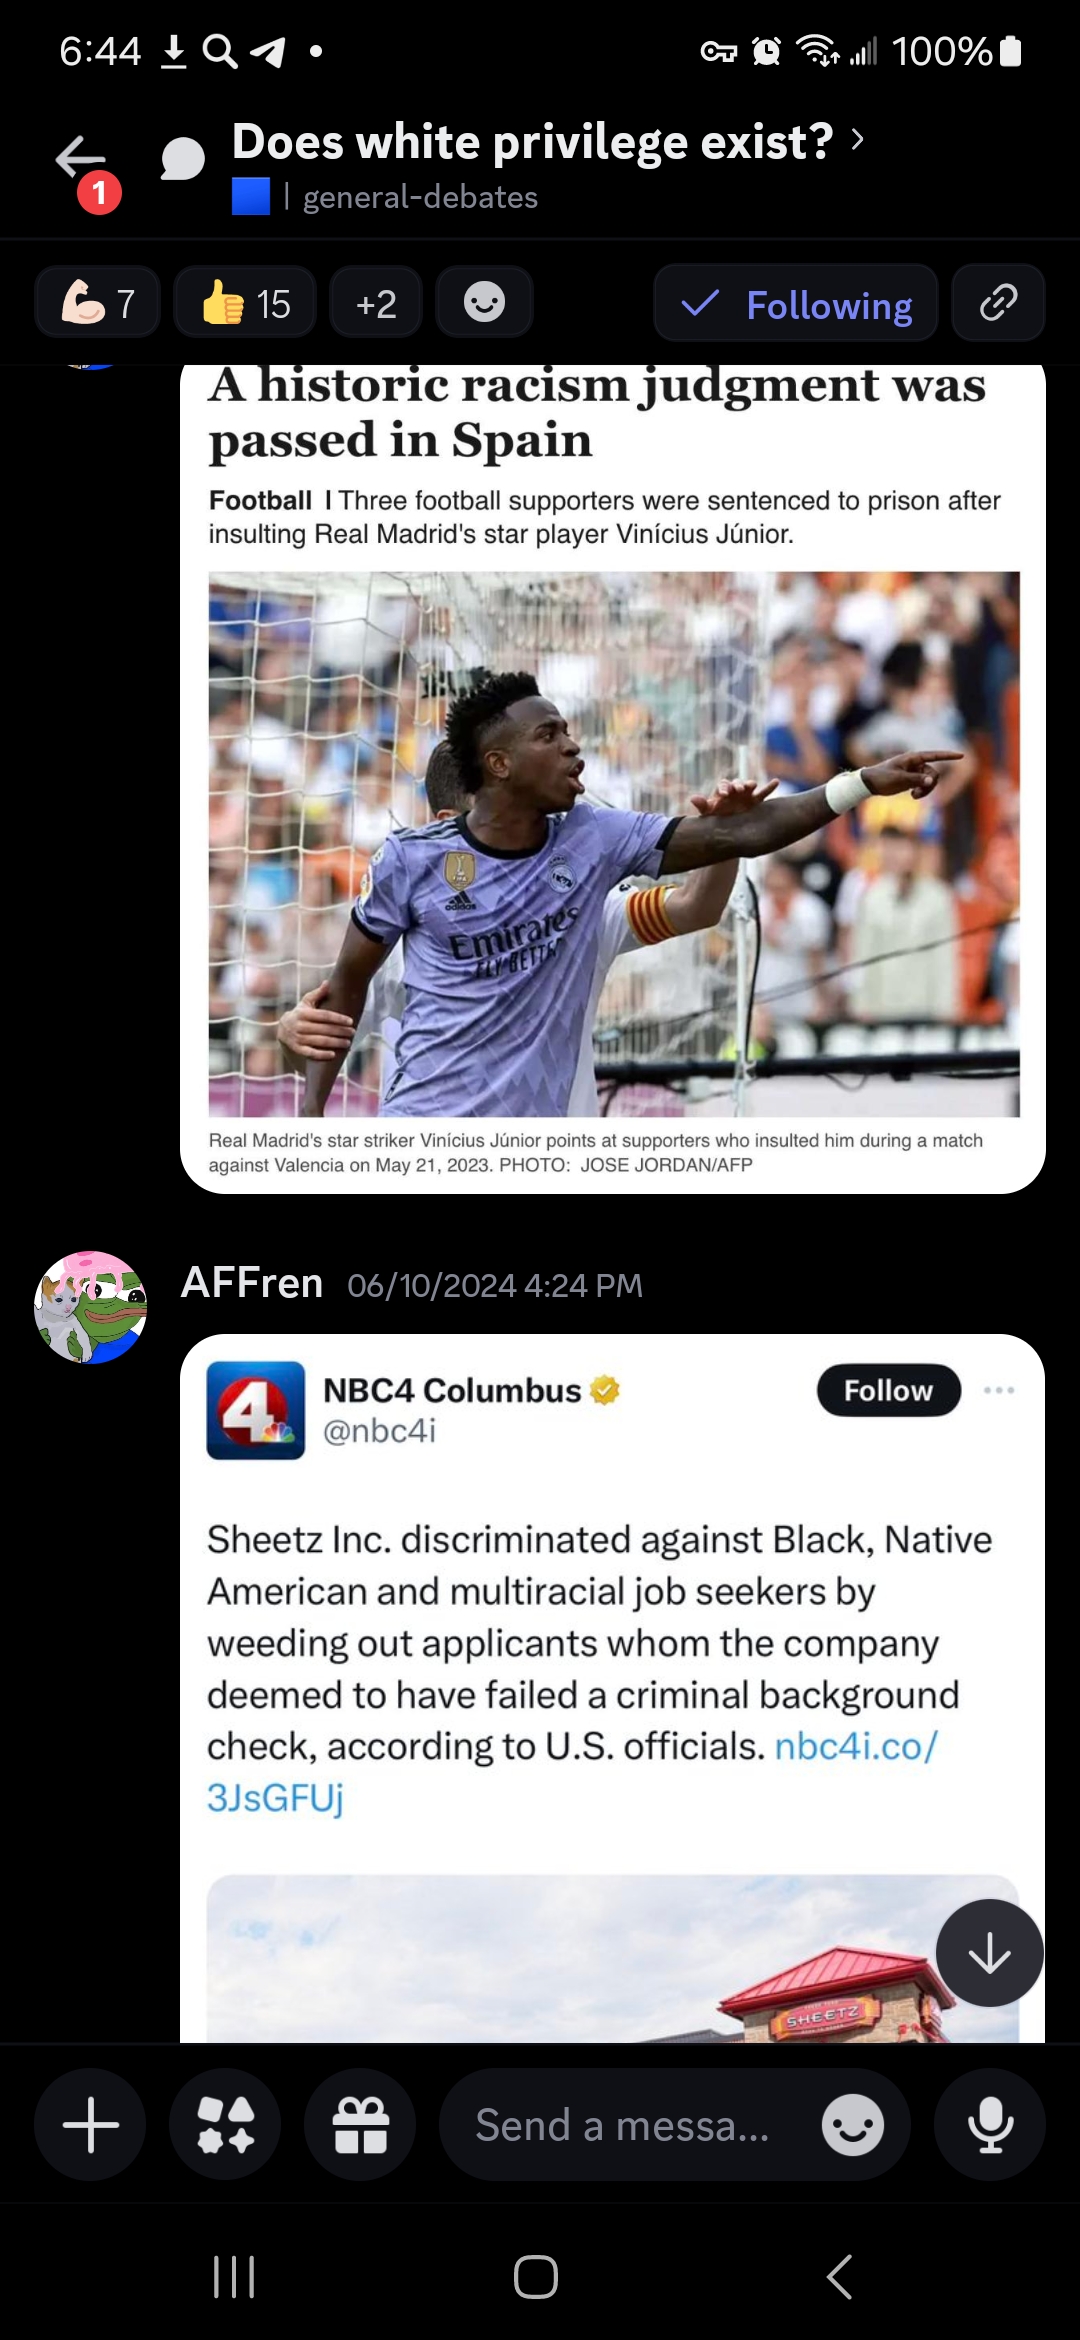This screenshot has height=2340, width=1080.
Task: Jump to latest messages arrow button
Action: pyautogui.click(x=989, y=1953)
